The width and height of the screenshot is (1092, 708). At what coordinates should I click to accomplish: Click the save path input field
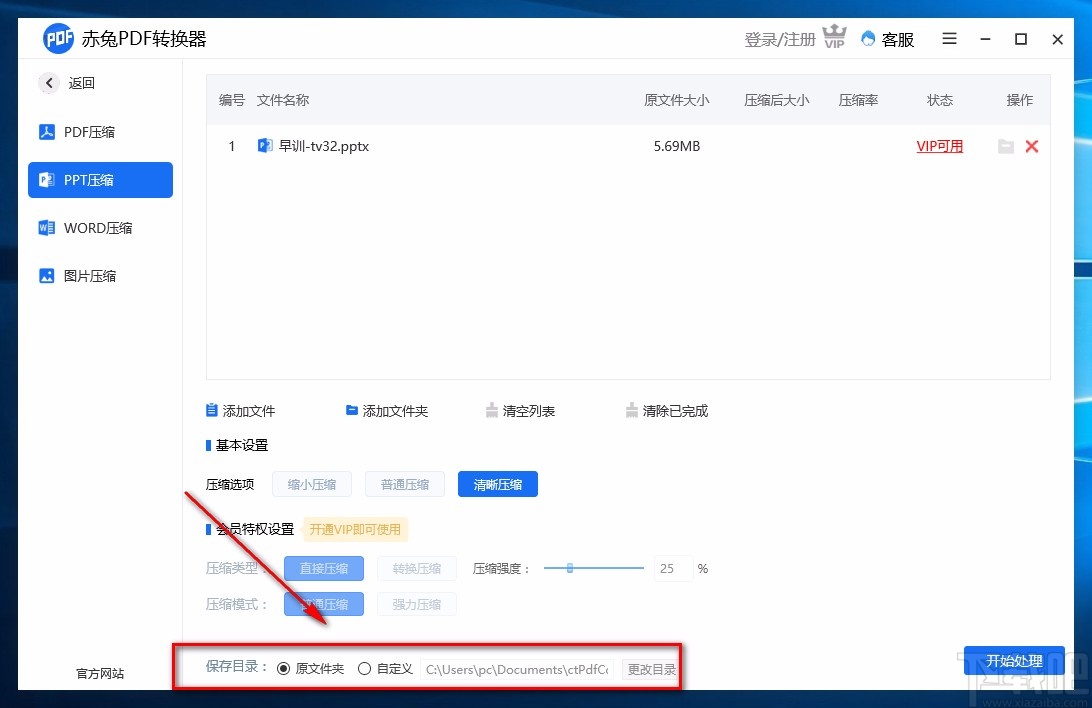517,669
